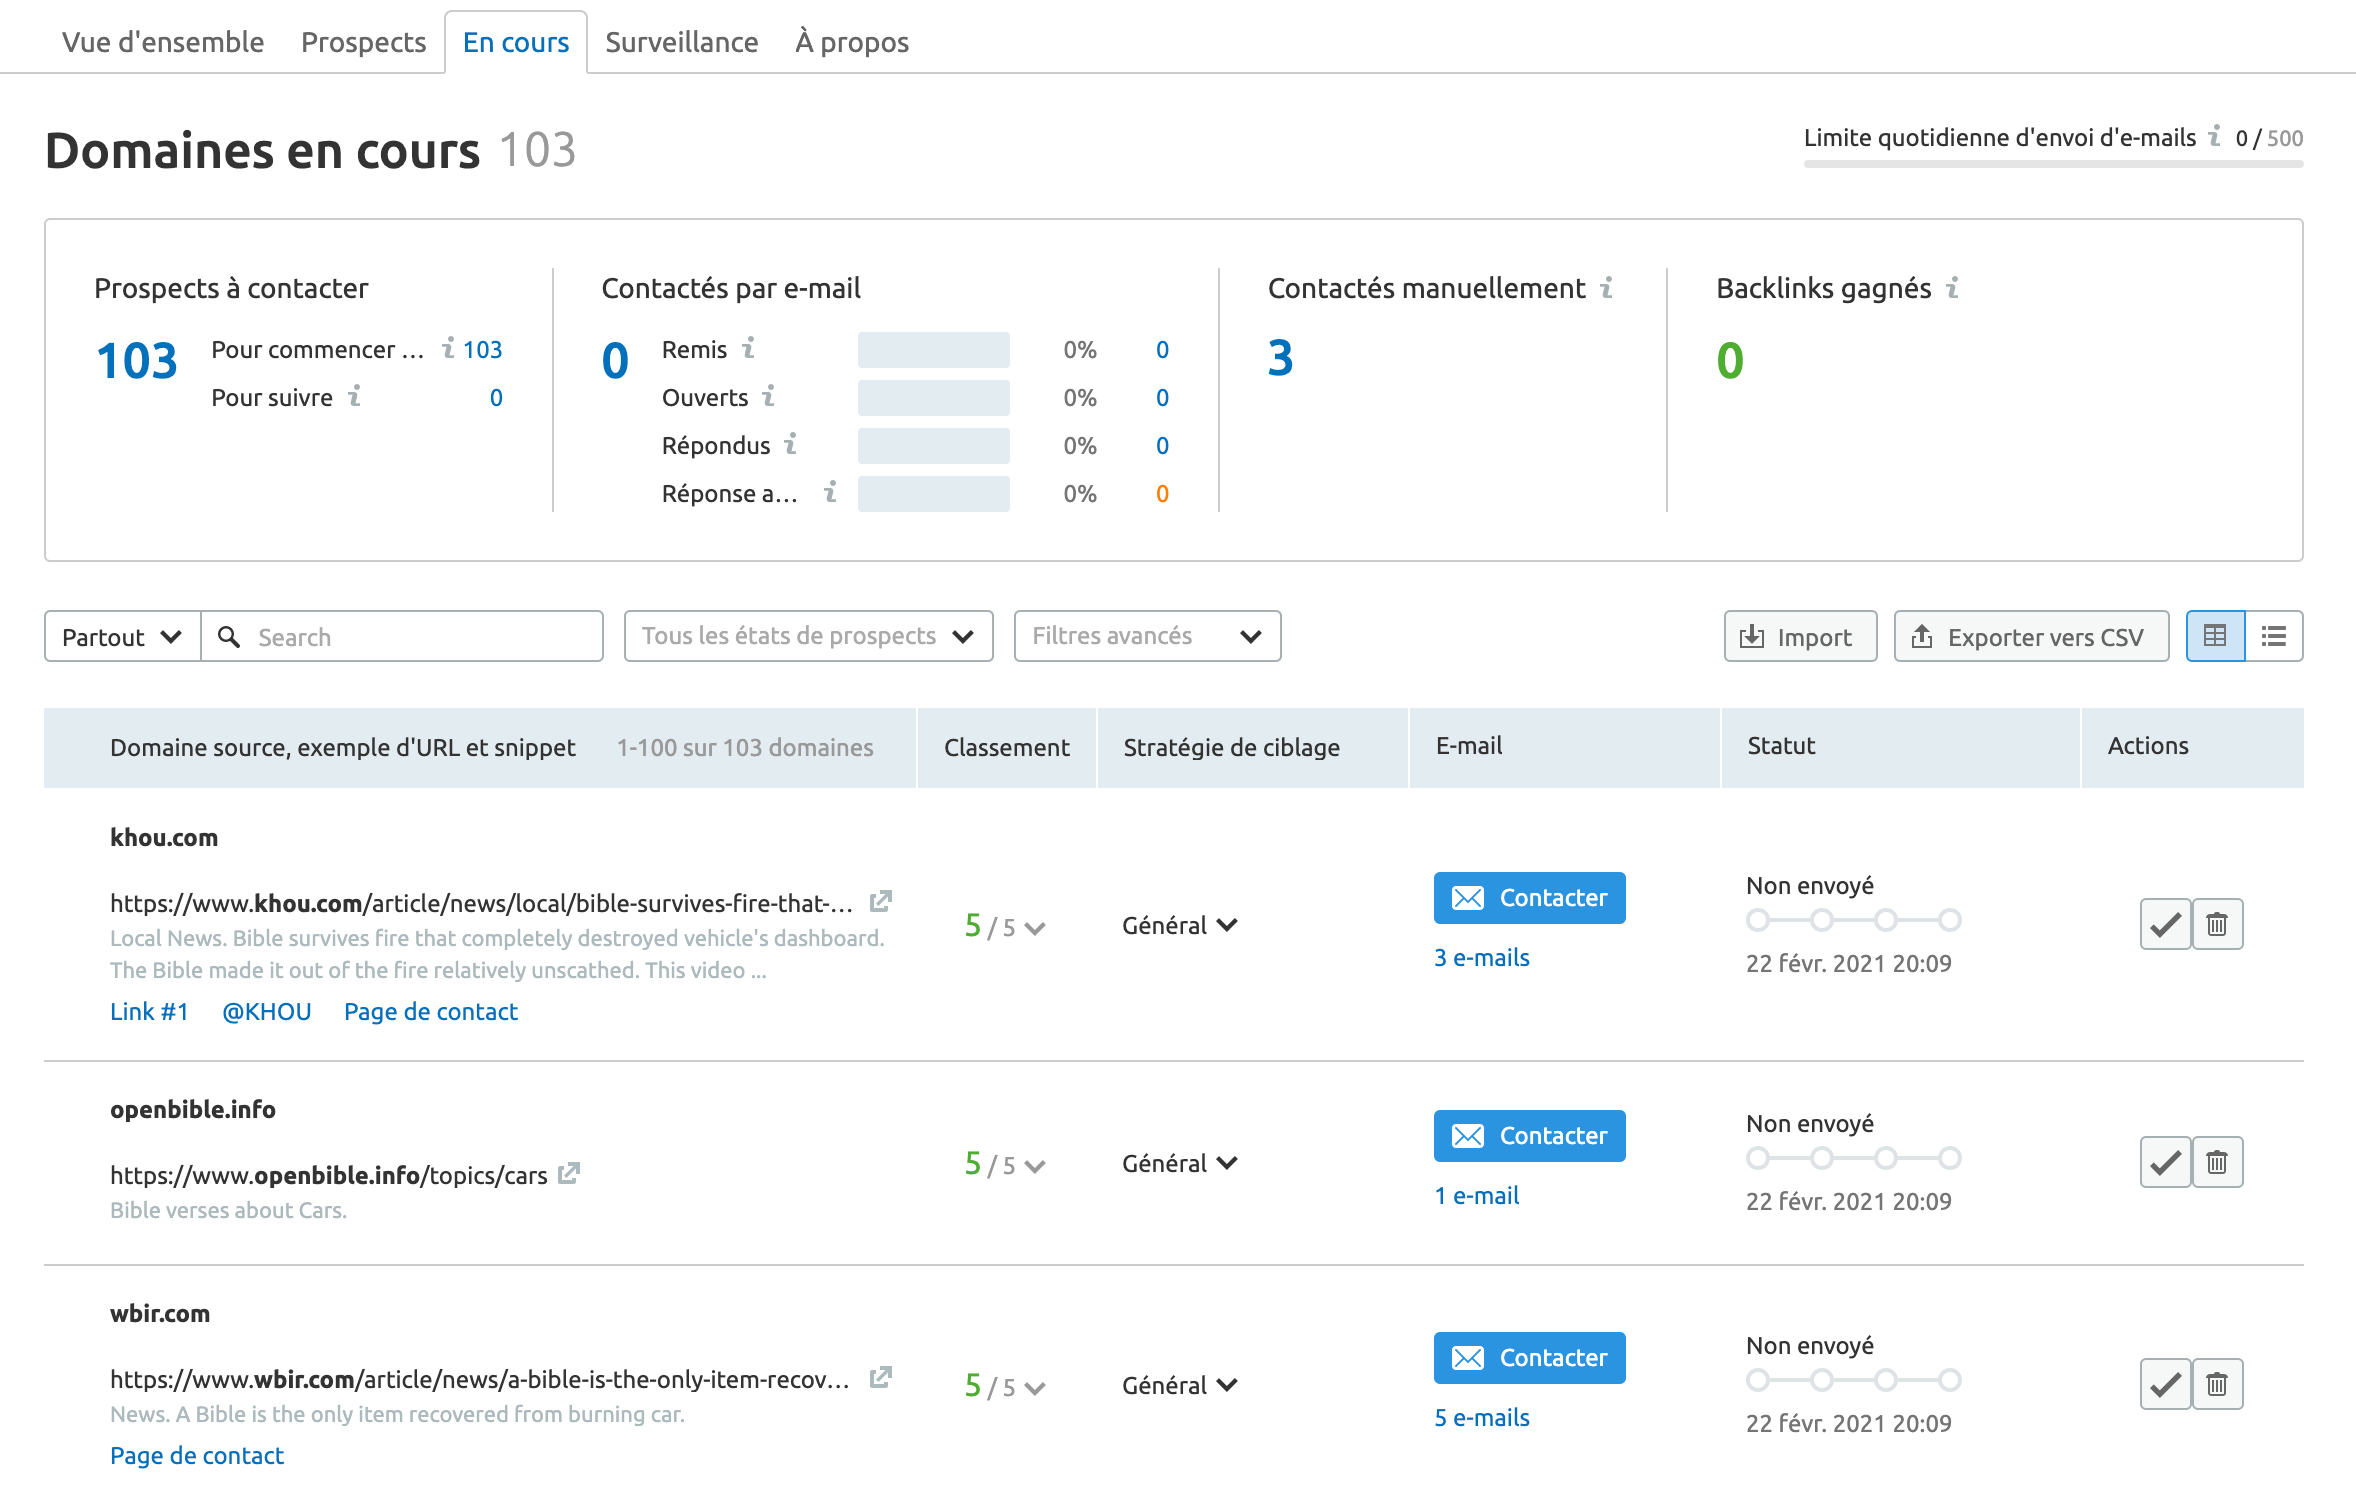Image resolution: width=2356 pixels, height=1496 pixels.
Task: Open the Vue d'ensemble tab
Action: coord(163,42)
